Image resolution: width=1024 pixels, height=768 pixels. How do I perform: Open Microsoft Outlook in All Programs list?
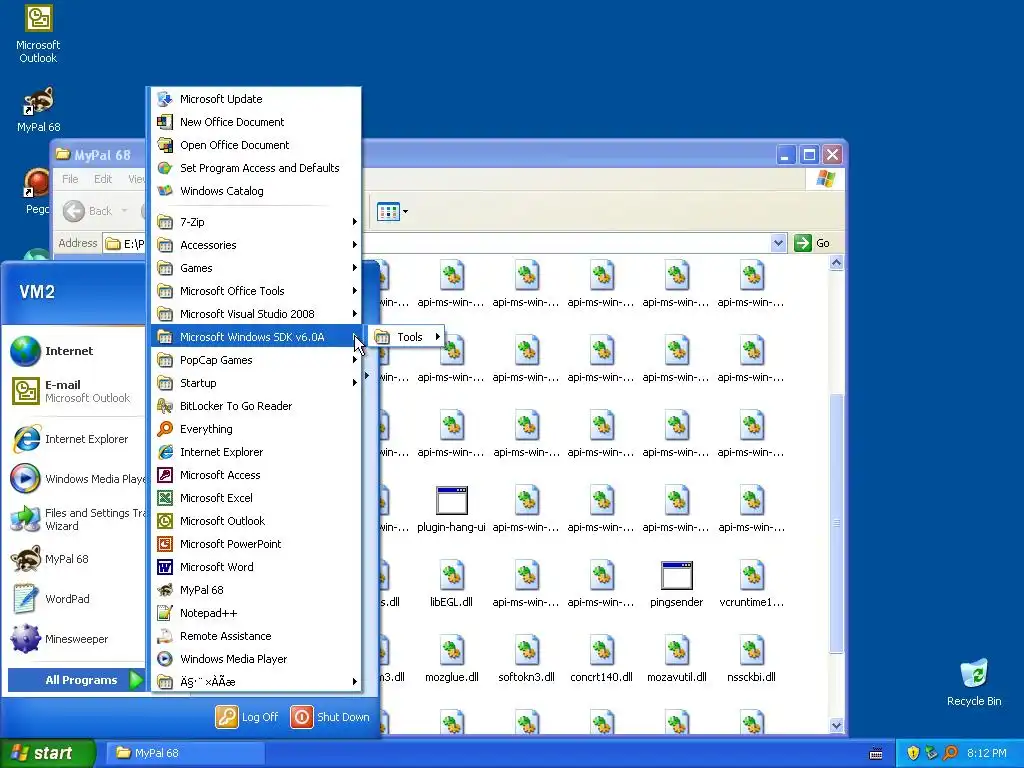point(256,520)
